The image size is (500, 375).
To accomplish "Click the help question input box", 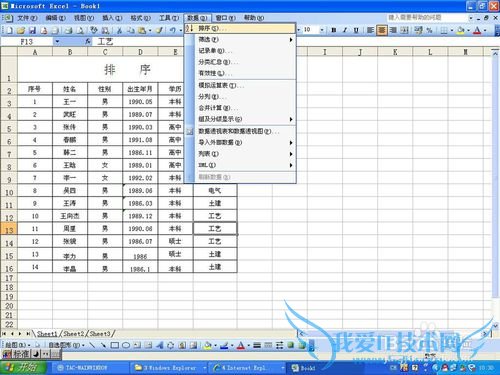I will (427, 17).
